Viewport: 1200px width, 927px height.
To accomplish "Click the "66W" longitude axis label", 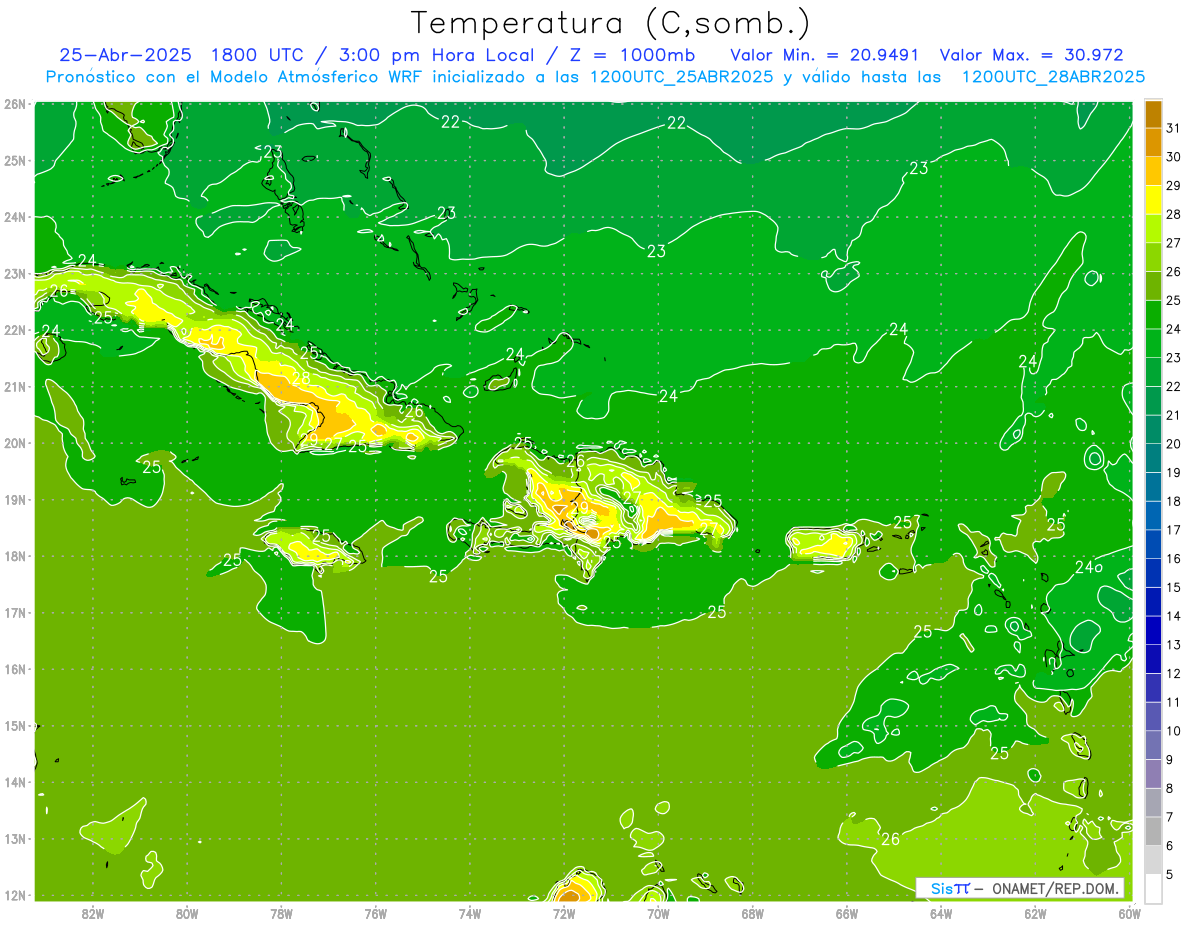I will [x=847, y=913].
